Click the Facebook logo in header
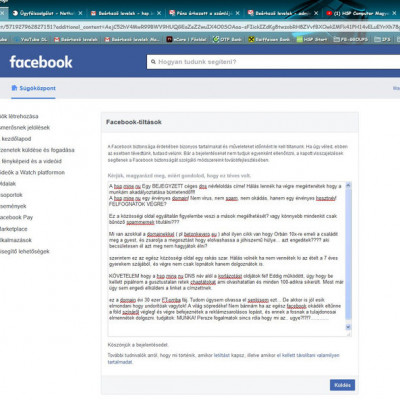The height and width of the screenshot is (400, 400). [41, 62]
